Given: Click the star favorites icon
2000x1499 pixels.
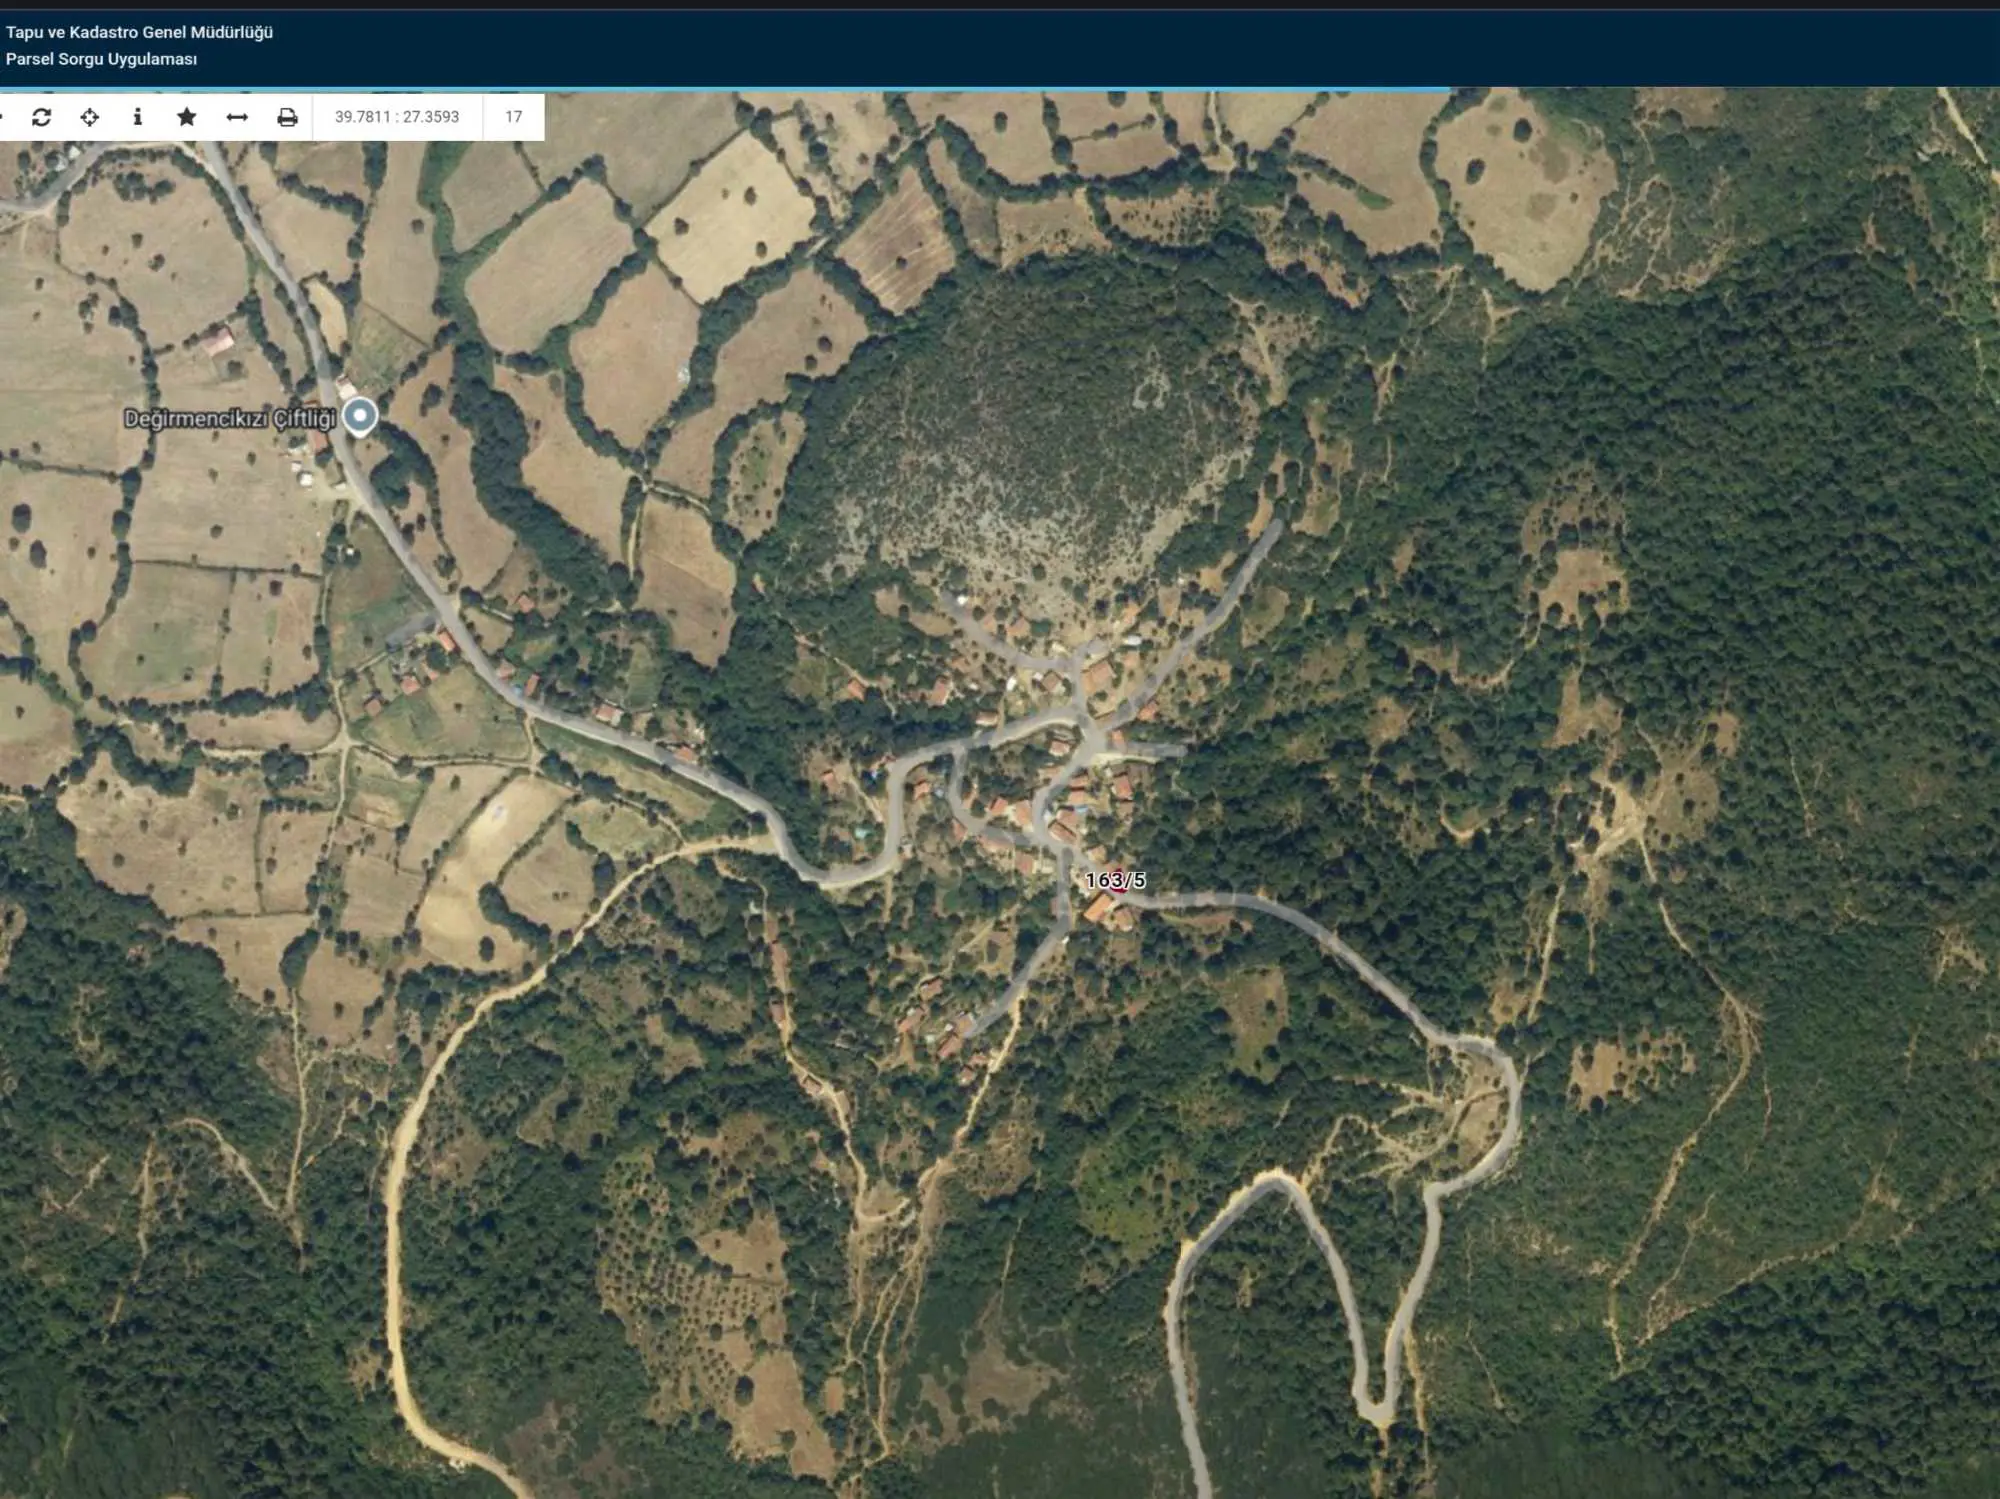Looking at the screenshot, I should tap(186, 117).
